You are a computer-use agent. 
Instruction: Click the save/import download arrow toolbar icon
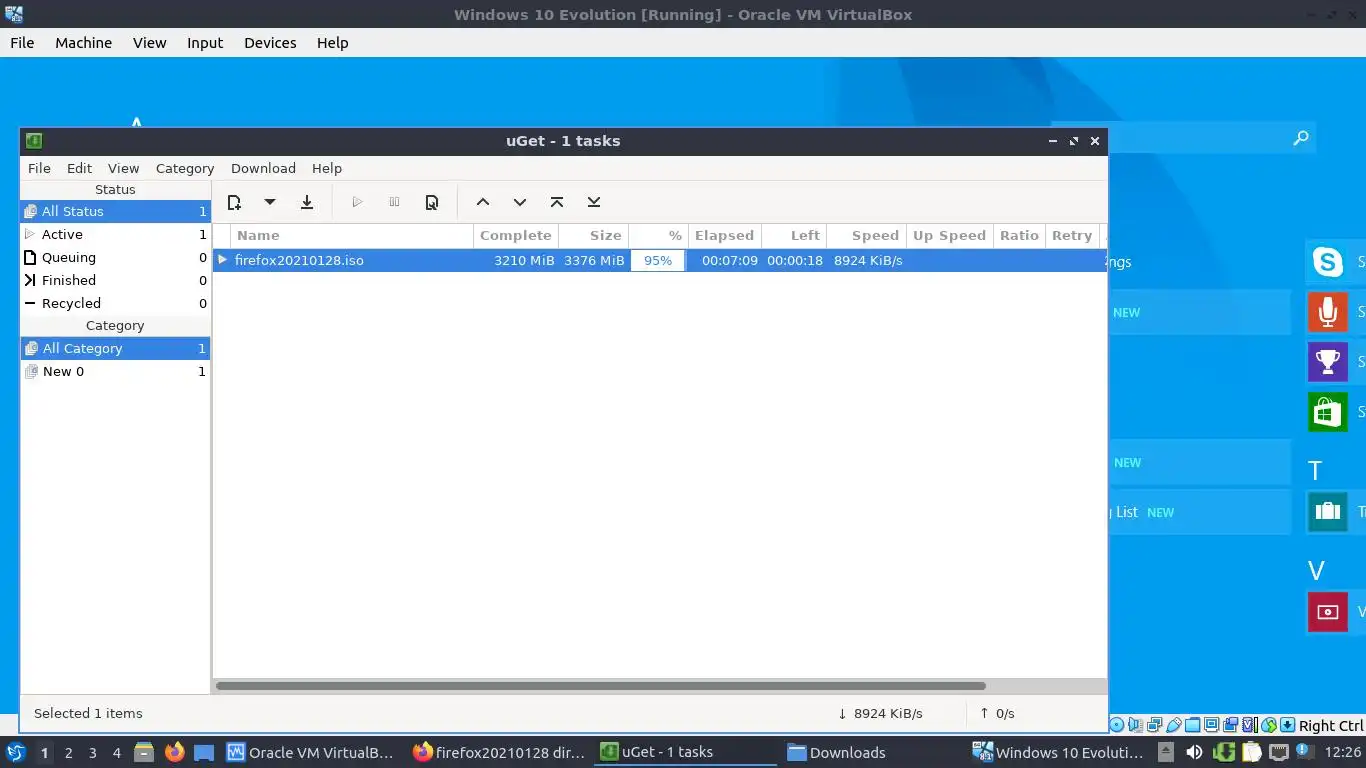coord(307,202)
